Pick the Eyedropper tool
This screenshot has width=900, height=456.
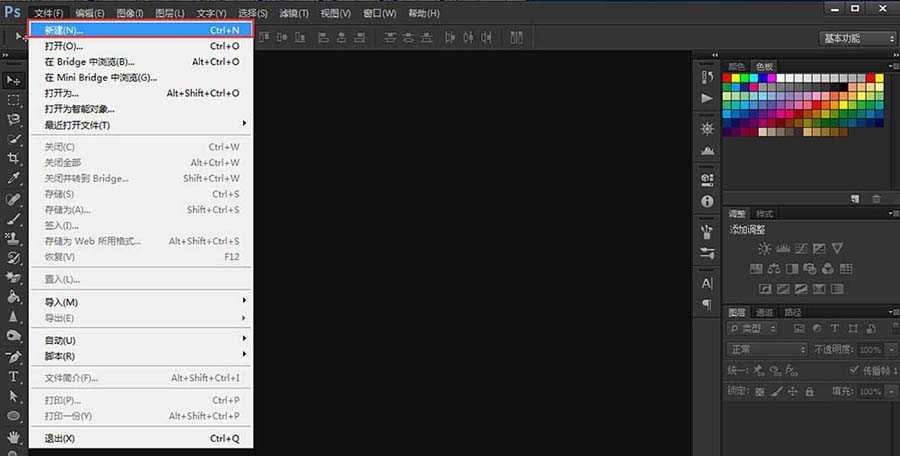point(14,178)
